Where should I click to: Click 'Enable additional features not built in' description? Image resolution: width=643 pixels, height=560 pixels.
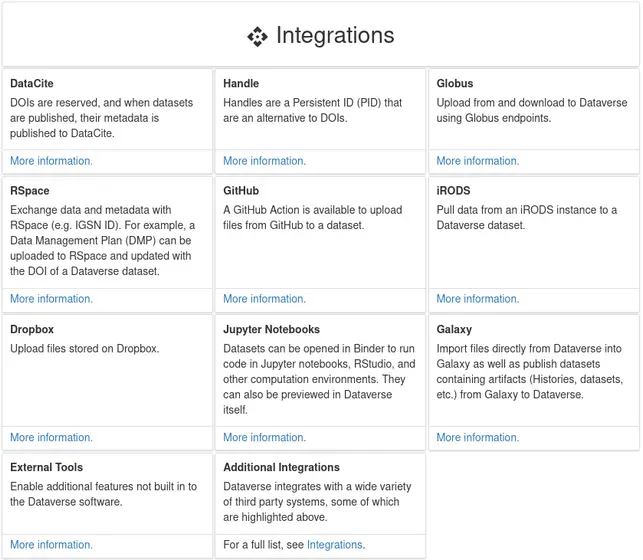[103, 494]
